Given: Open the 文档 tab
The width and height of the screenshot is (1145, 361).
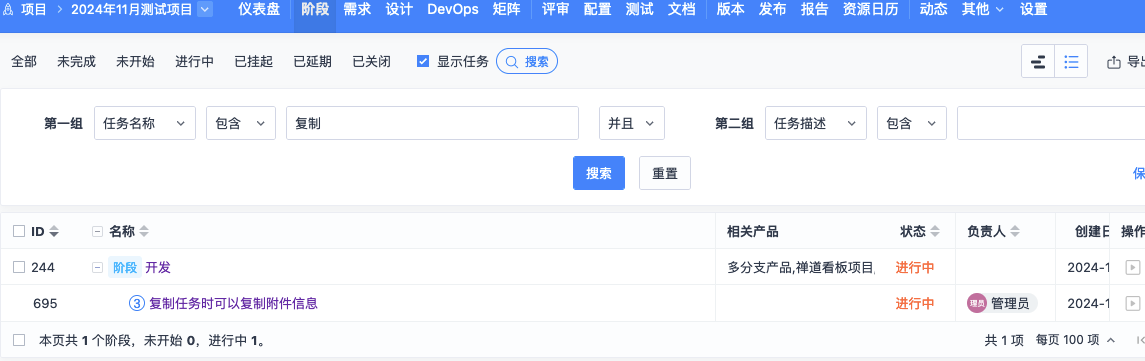Looking at the screenshot, I should tap(681, 10).
